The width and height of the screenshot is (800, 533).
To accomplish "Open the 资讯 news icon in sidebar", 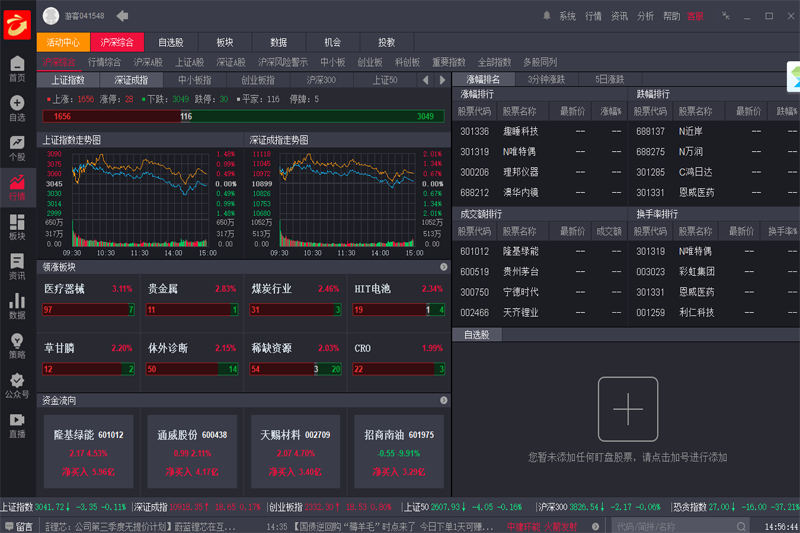I will pos(17,265).
